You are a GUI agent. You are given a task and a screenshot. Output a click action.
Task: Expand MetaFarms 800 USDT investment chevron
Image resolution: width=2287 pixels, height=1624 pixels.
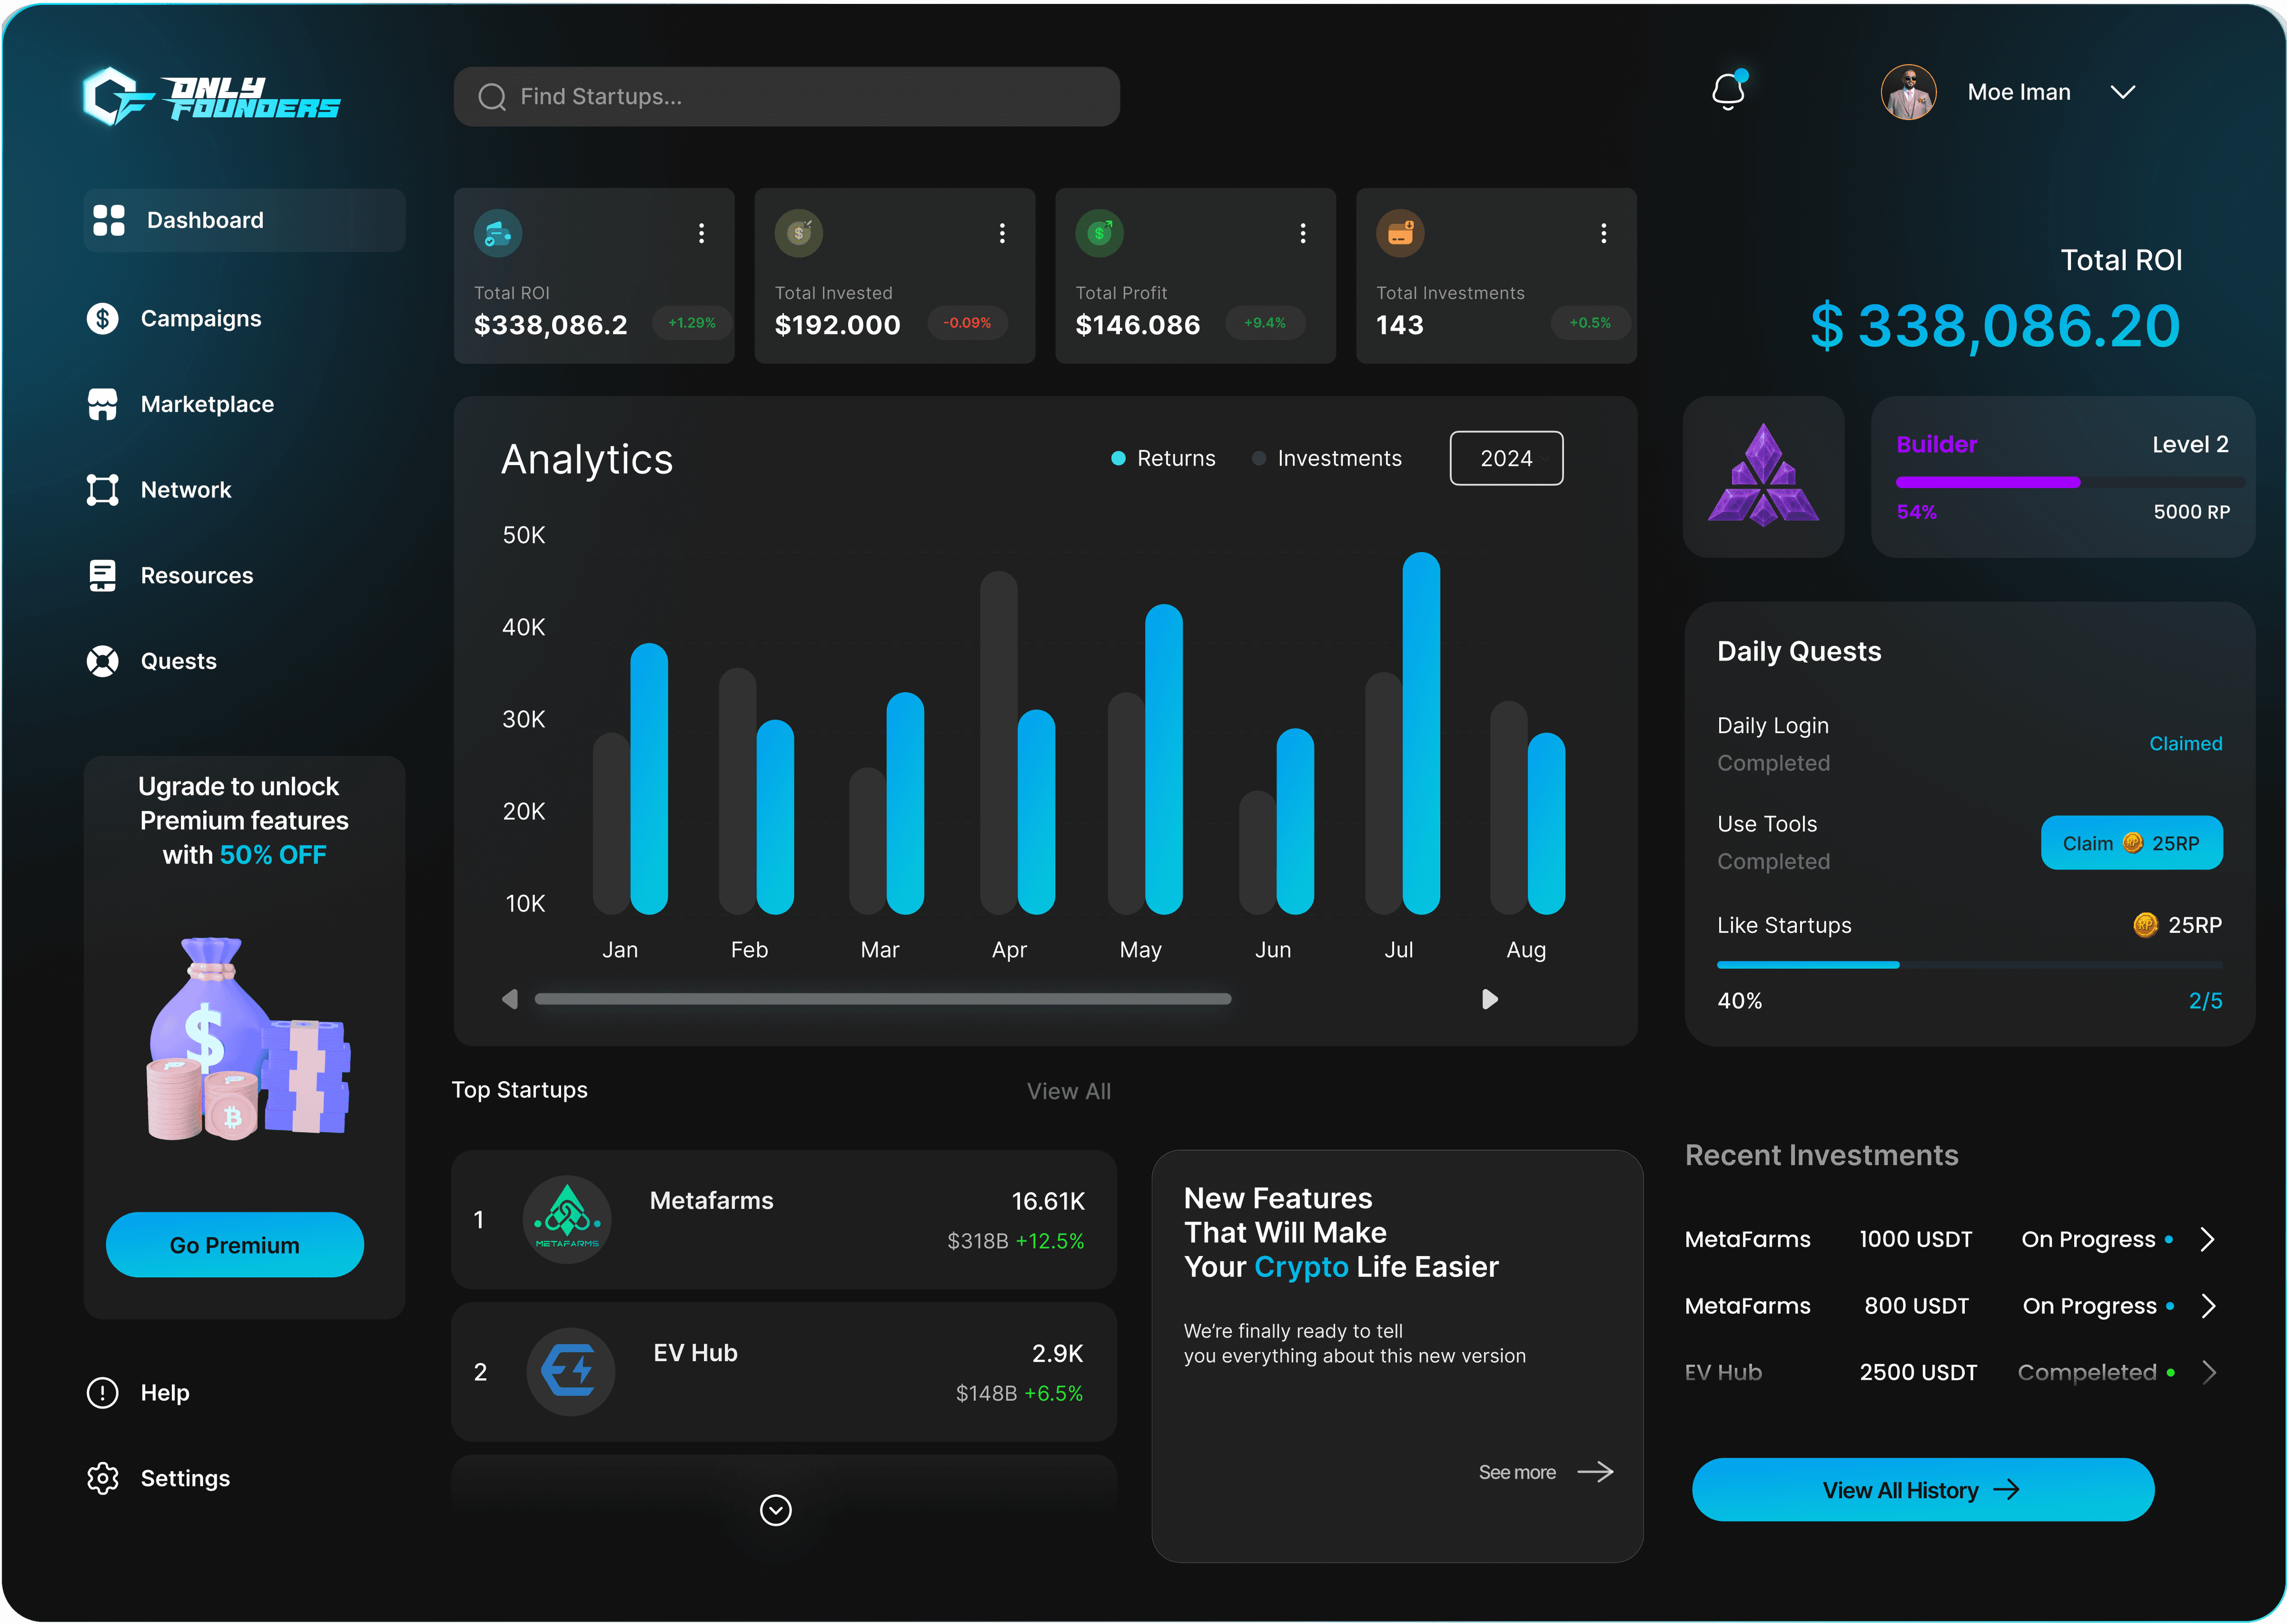pos(2208,1306)
